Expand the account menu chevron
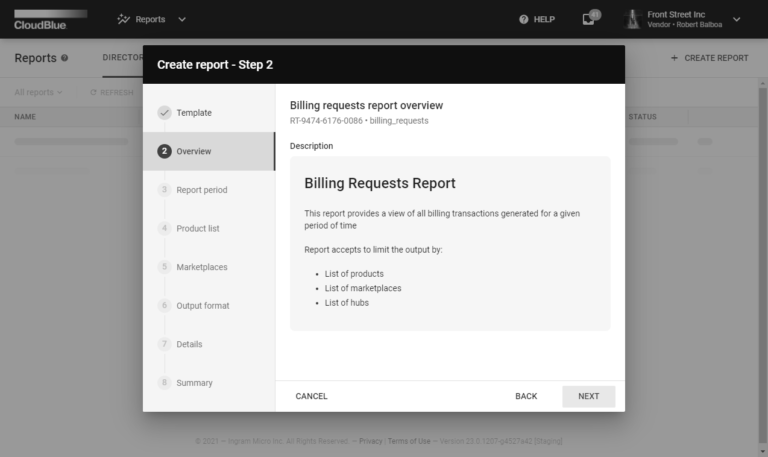 736,19
